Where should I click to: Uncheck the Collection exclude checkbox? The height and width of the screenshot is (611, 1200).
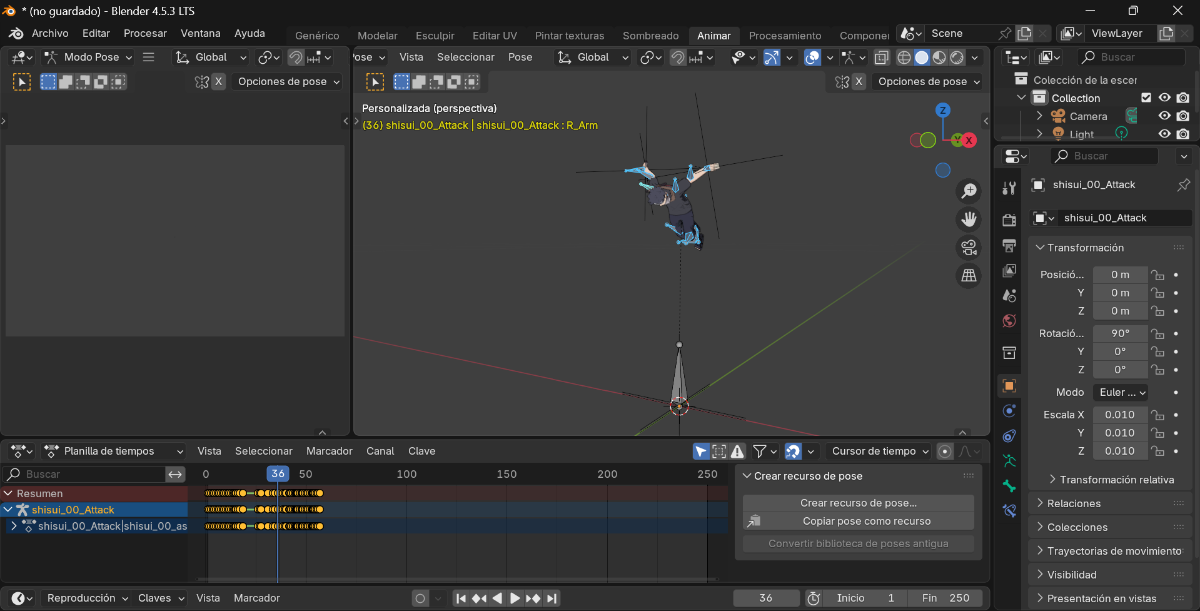(x=1146, y=98)
